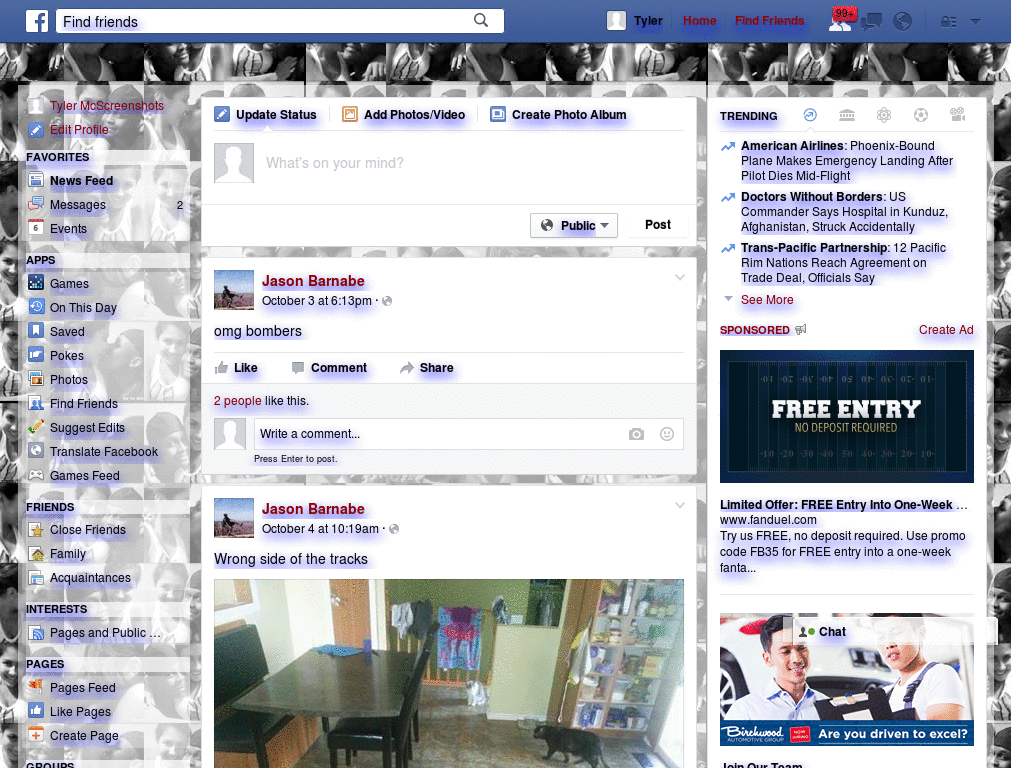Open Find Friends in top bar
Screen dimensions: 1024x768
click(769, 21)
